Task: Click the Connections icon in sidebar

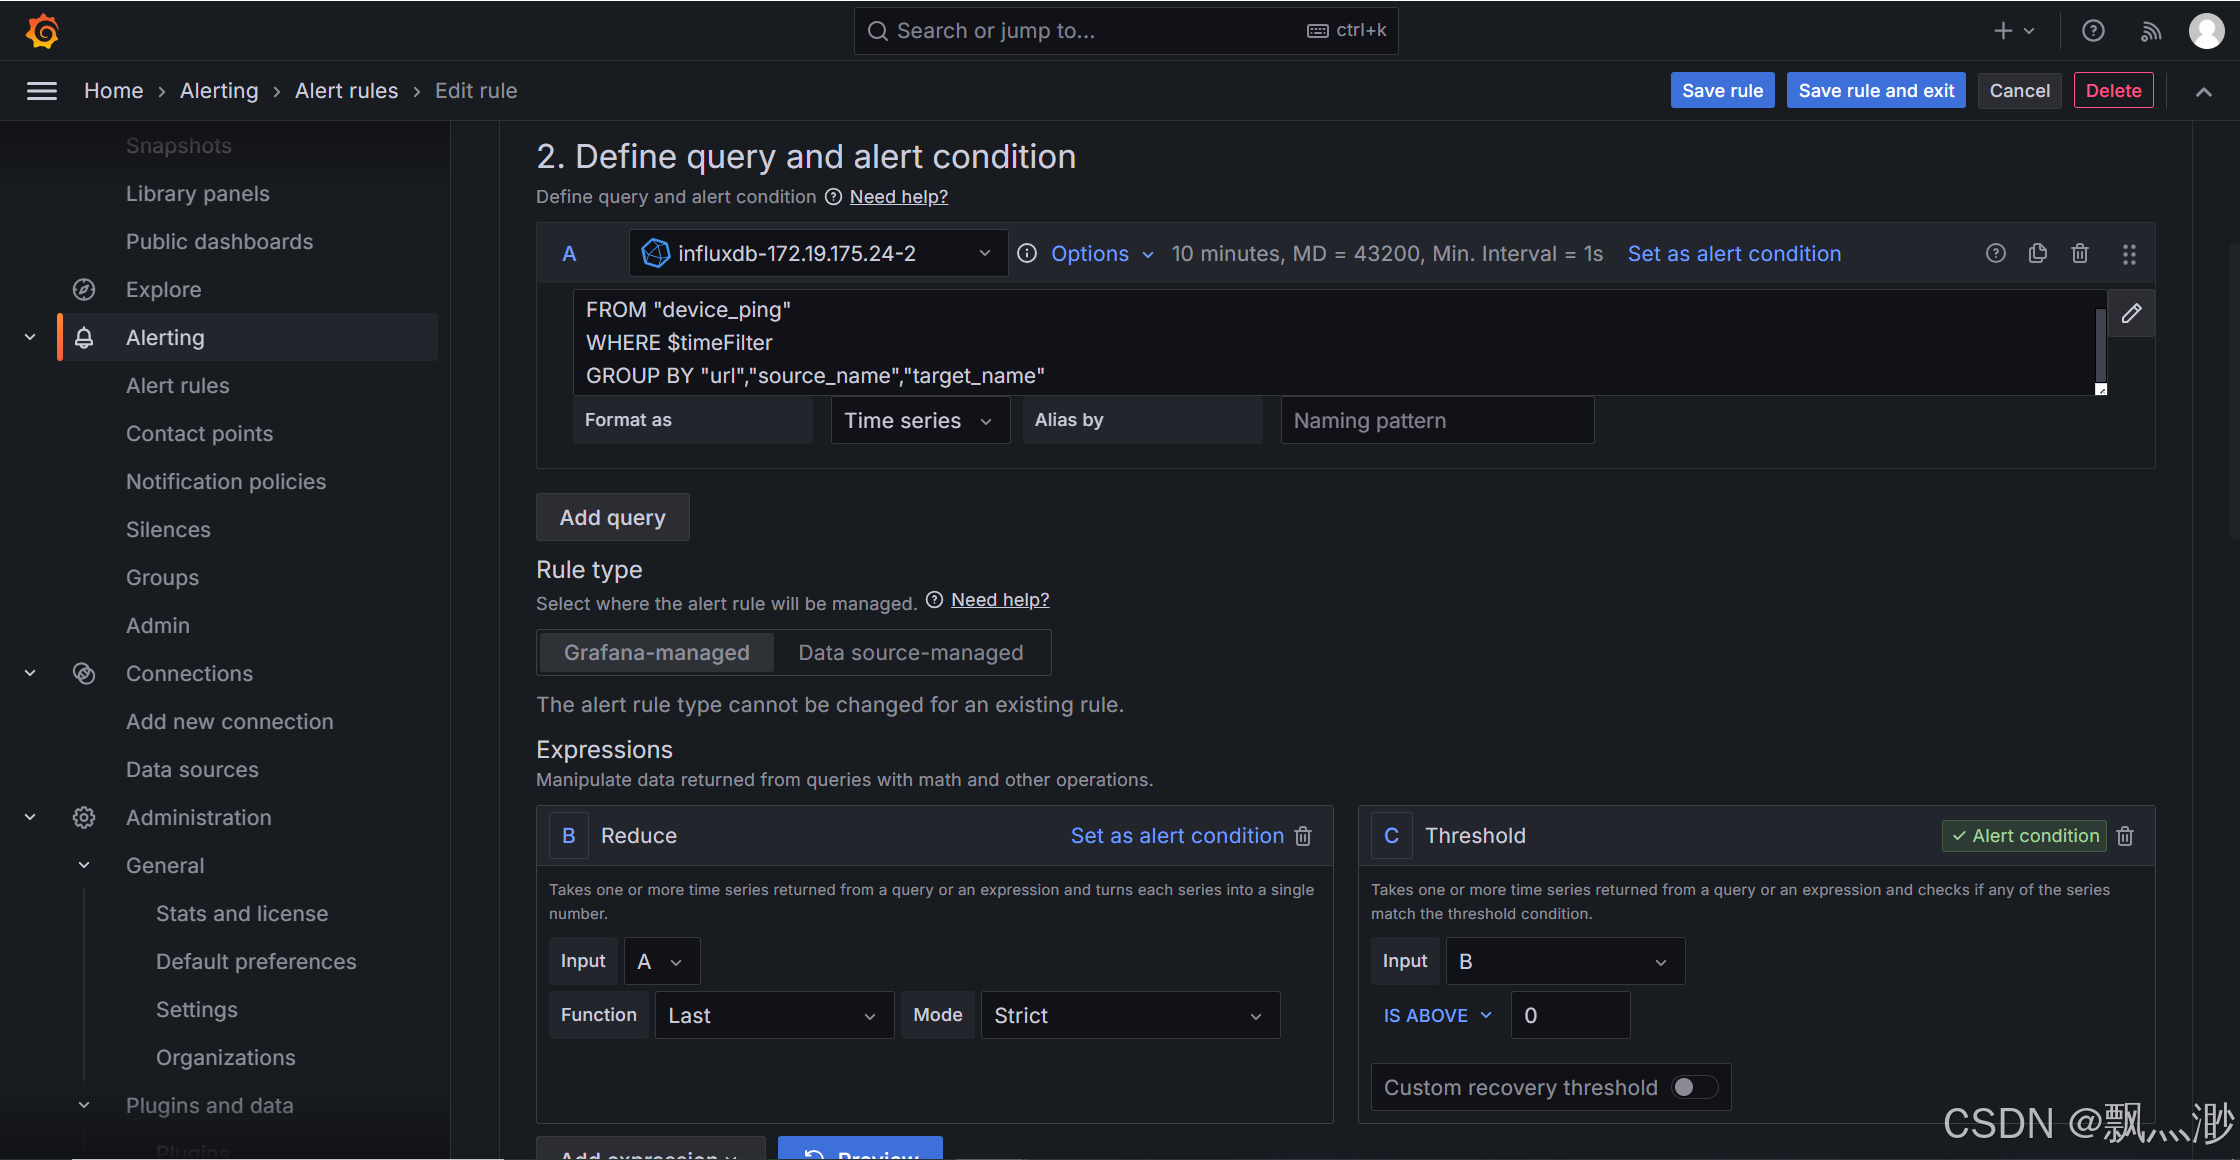Action: [84, 674]
